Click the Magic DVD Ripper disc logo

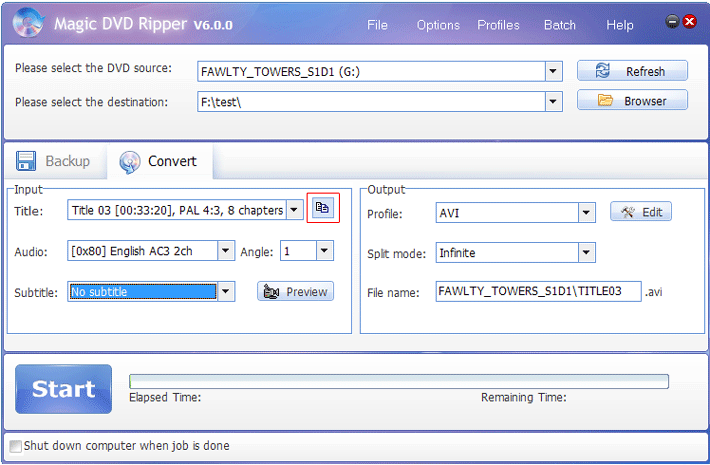[x=28, y=23]
